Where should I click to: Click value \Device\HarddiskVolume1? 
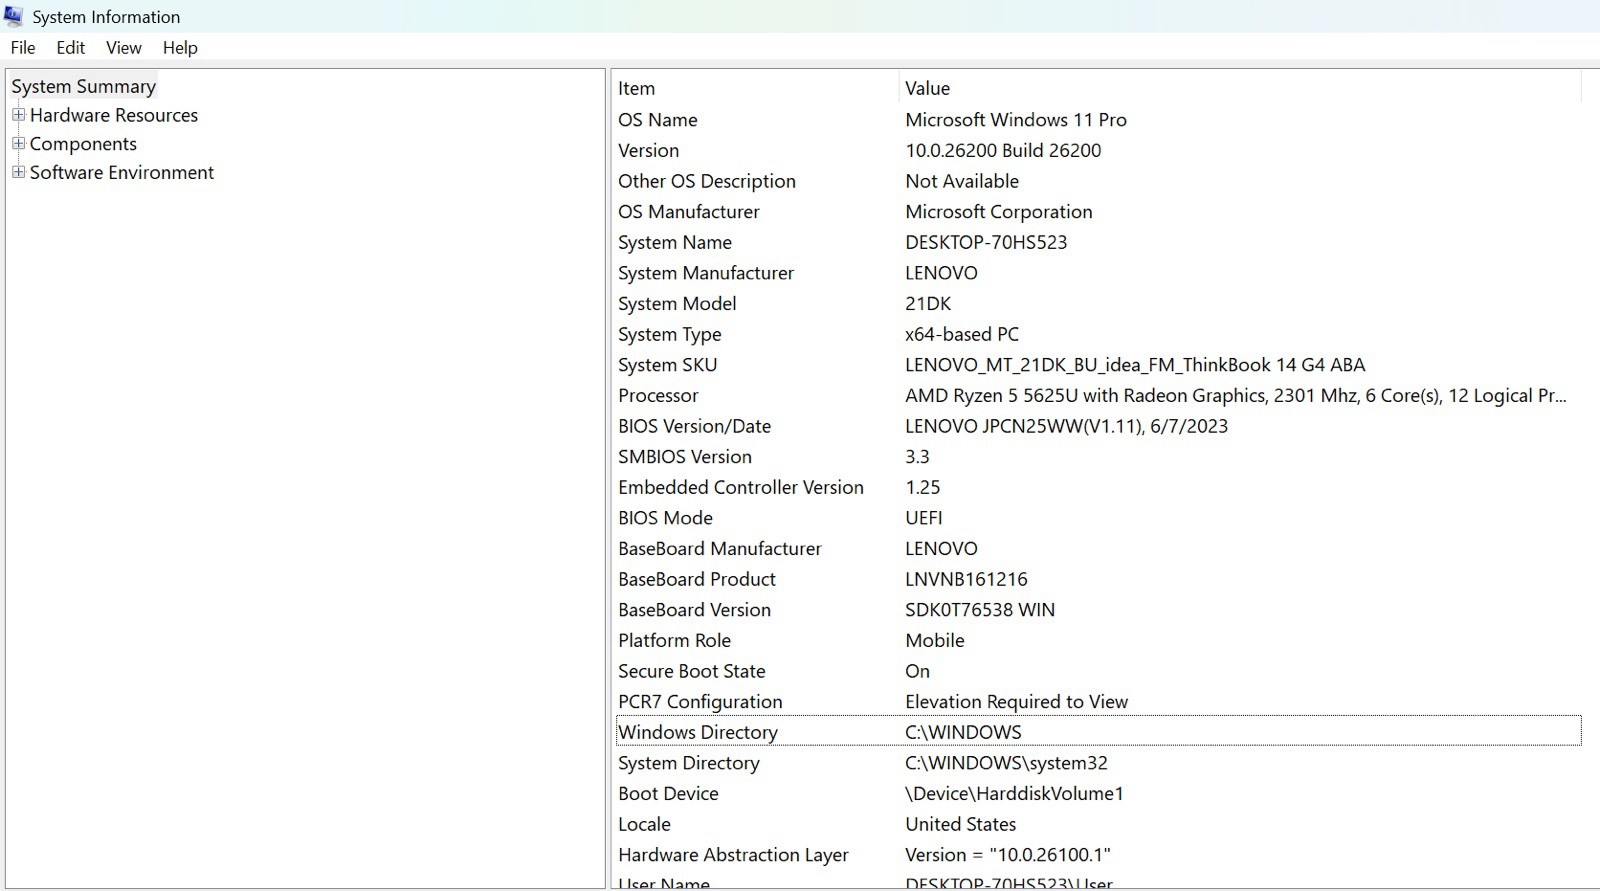(x=1014, y=793)
